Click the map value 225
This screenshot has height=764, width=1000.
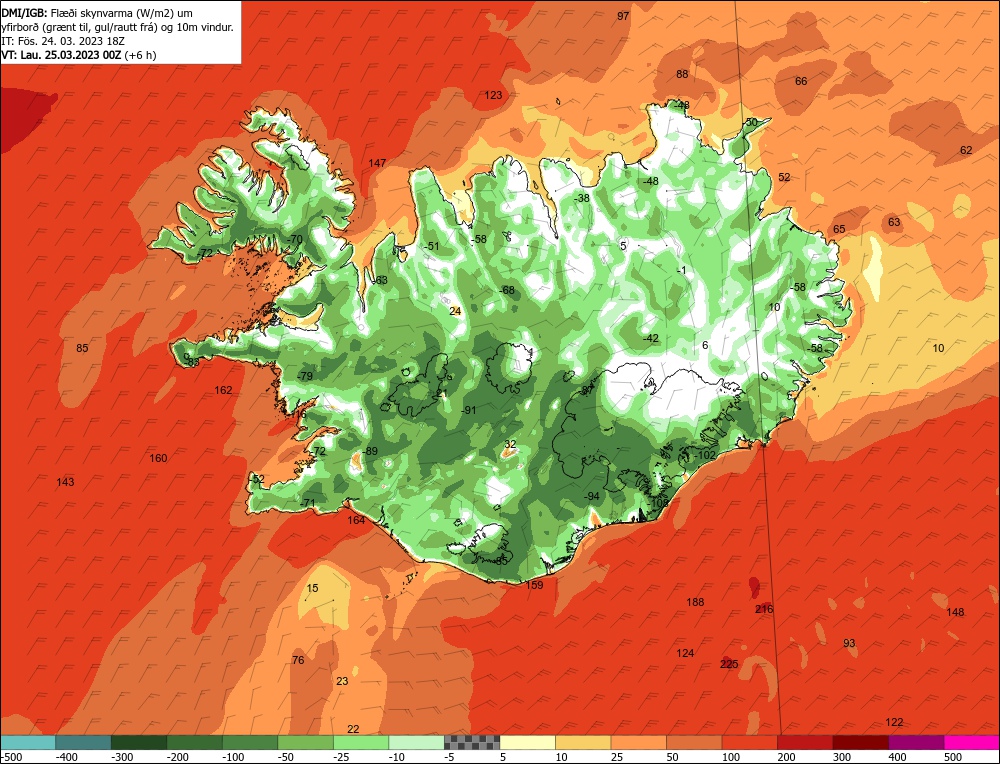[x=729, y=664]
